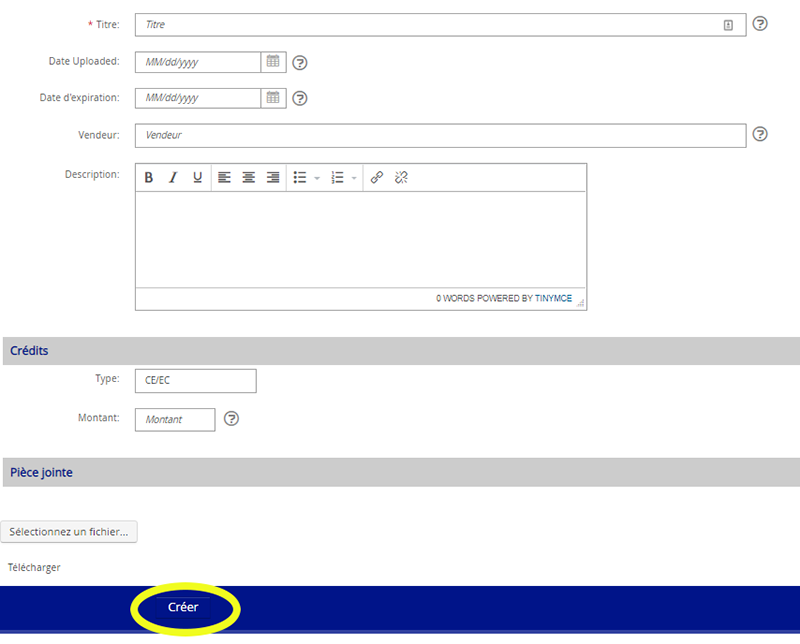The width and height of the screenshot is (800, 644).
Task: Show help for the Titre field
Action: [760, 23]
